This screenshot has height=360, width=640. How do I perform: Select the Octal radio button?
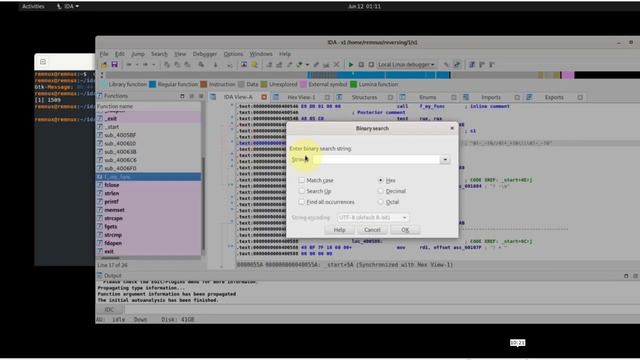coord(380,202)
